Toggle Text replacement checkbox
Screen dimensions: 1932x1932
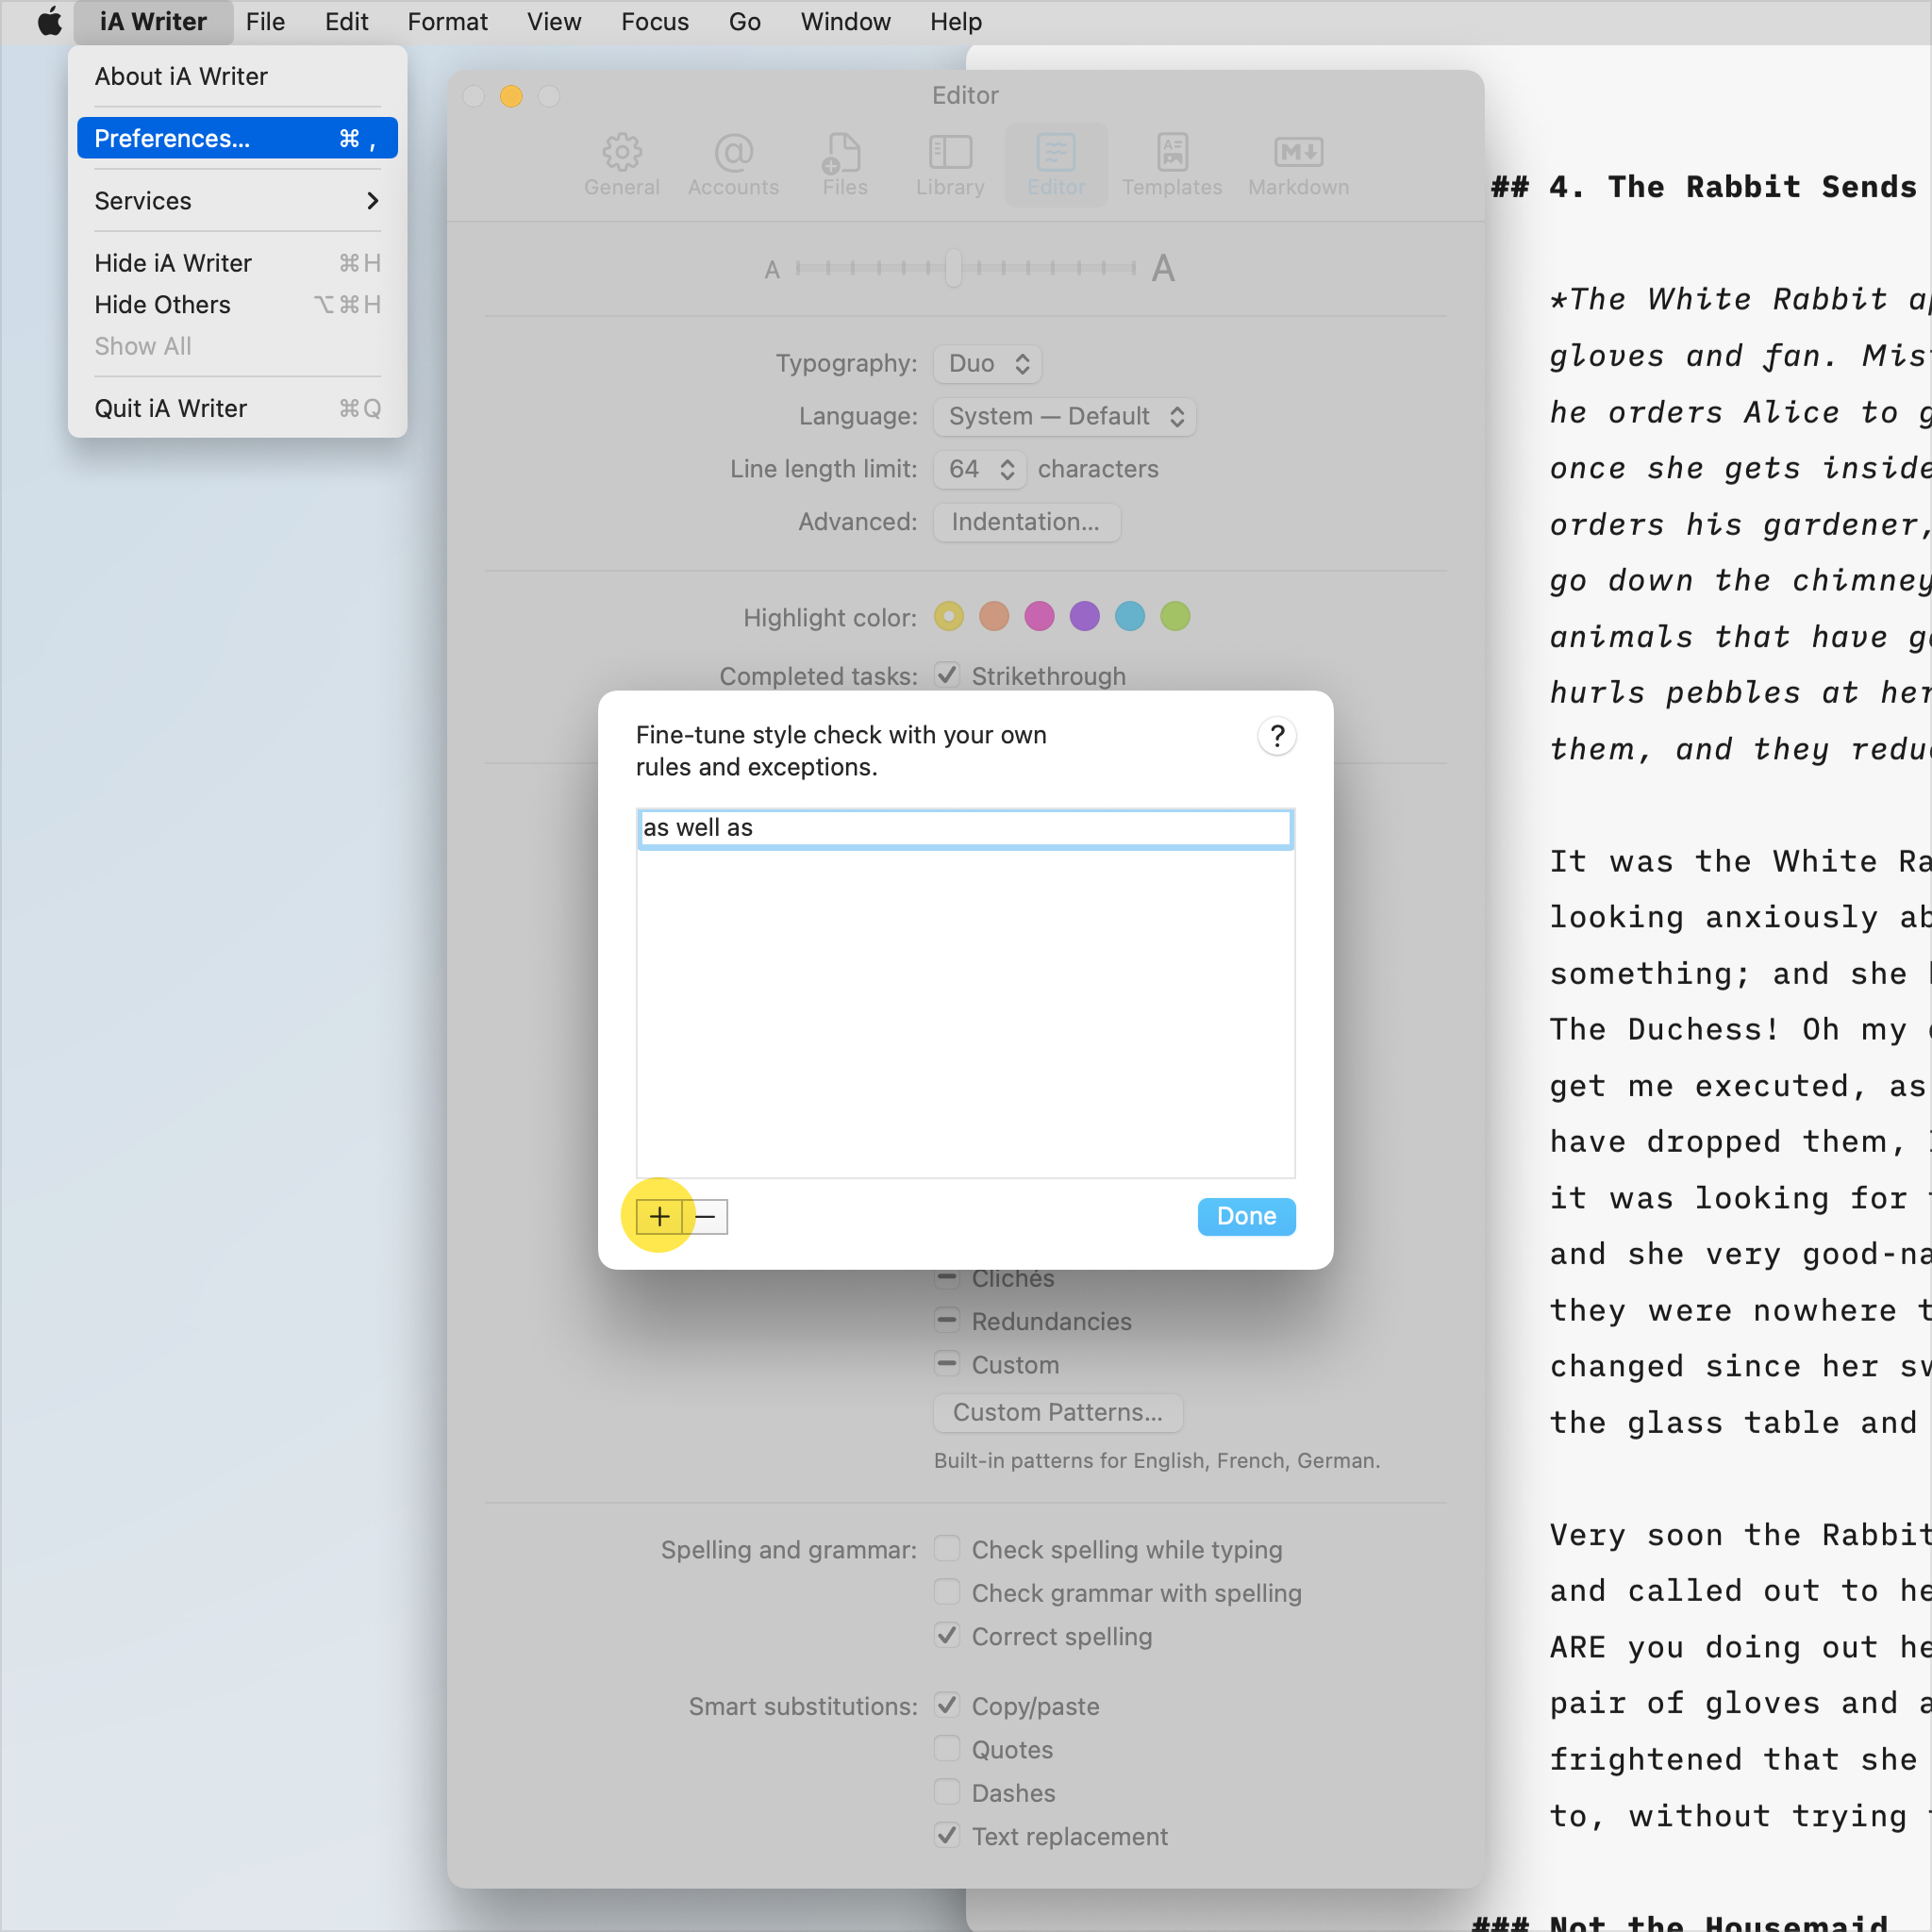point(946,1836)
